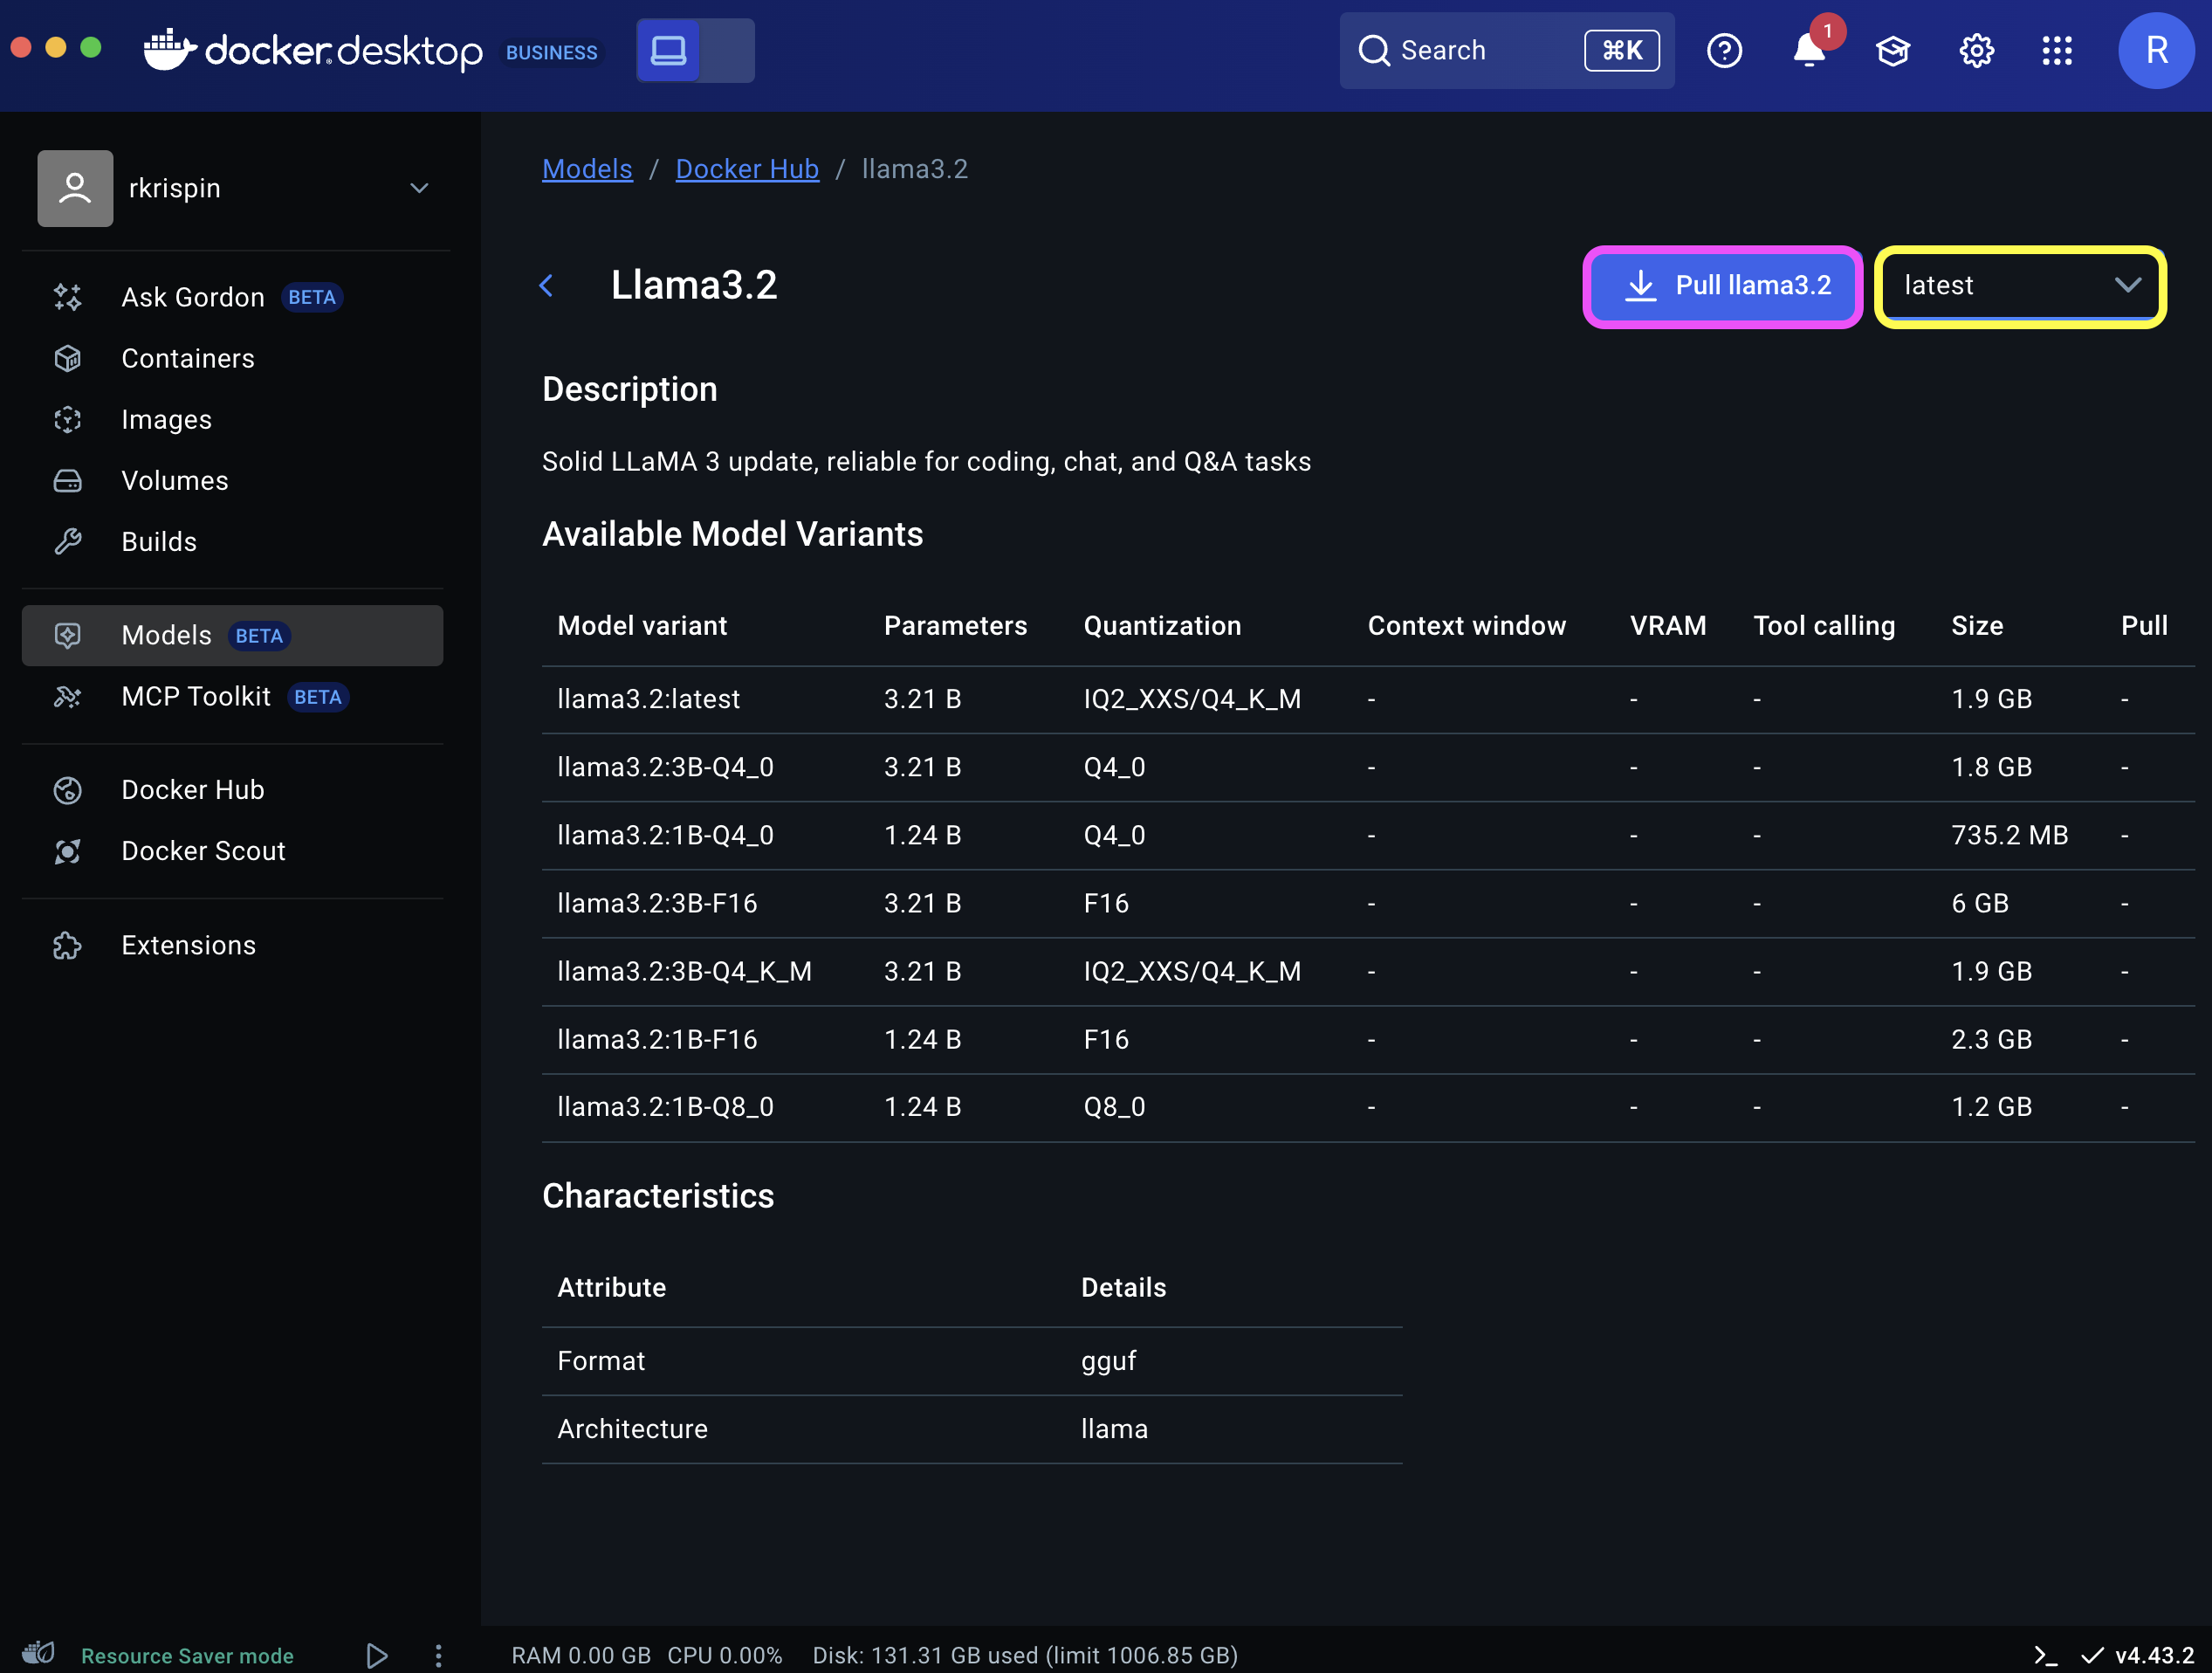This screenshot has width=2212, height=1673.
Task: Resume engine with the play button
Action: tap(377, 1655)
